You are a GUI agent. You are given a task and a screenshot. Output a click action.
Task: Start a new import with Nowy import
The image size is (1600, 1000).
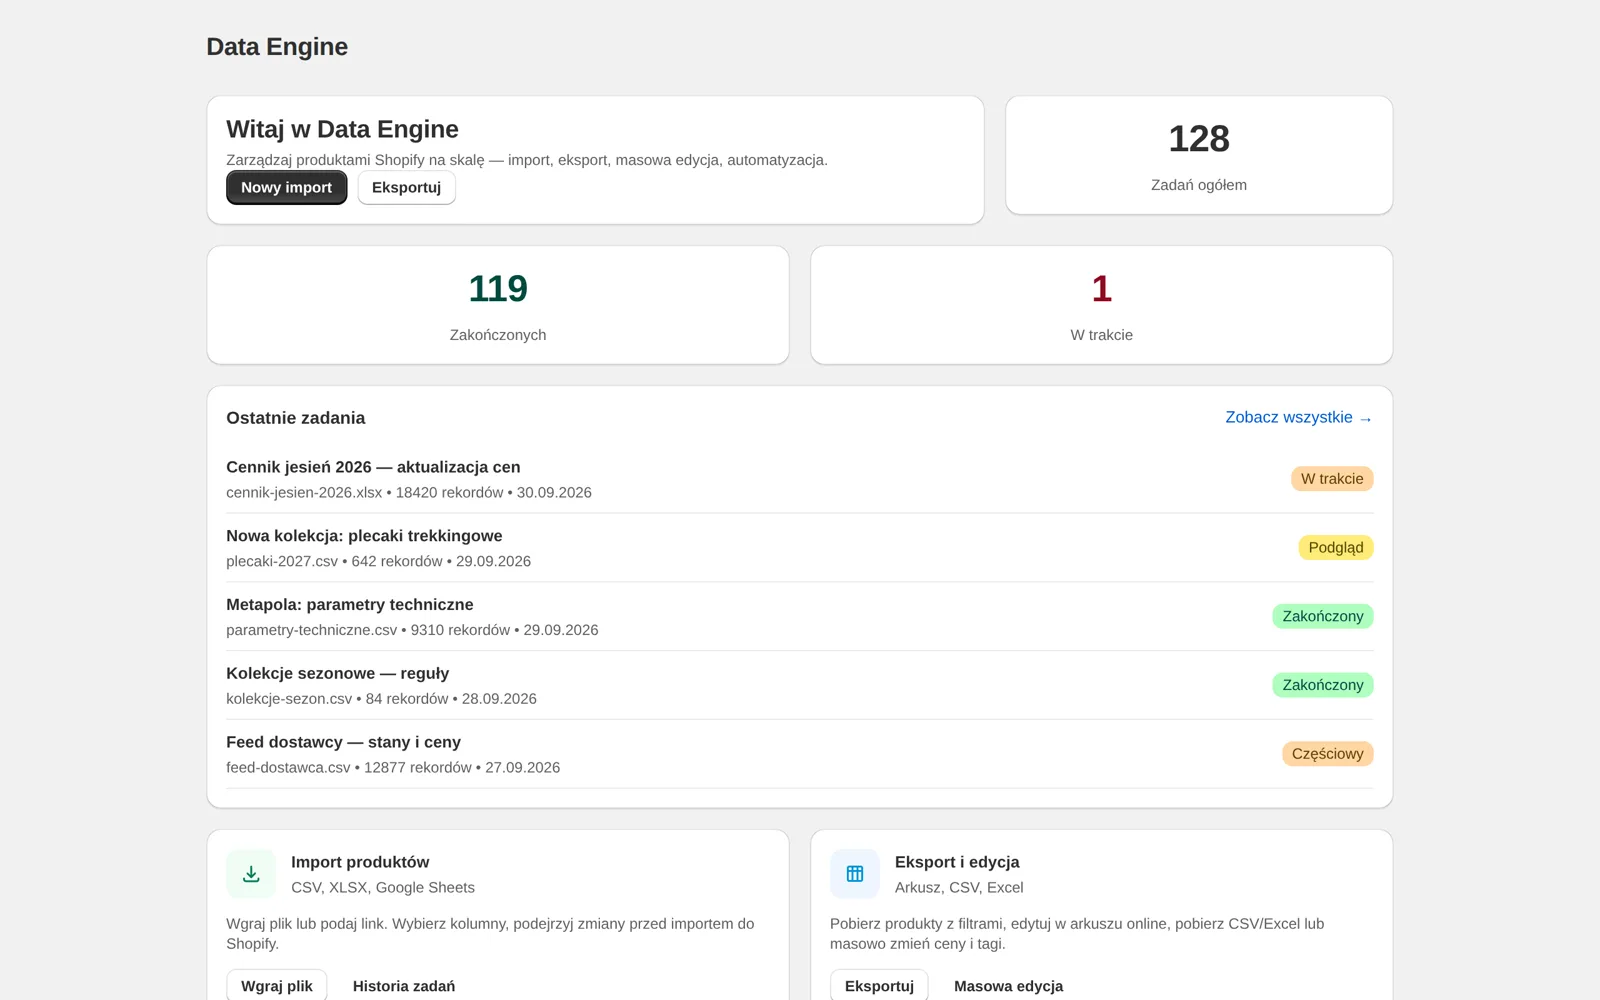pos(287,187)
